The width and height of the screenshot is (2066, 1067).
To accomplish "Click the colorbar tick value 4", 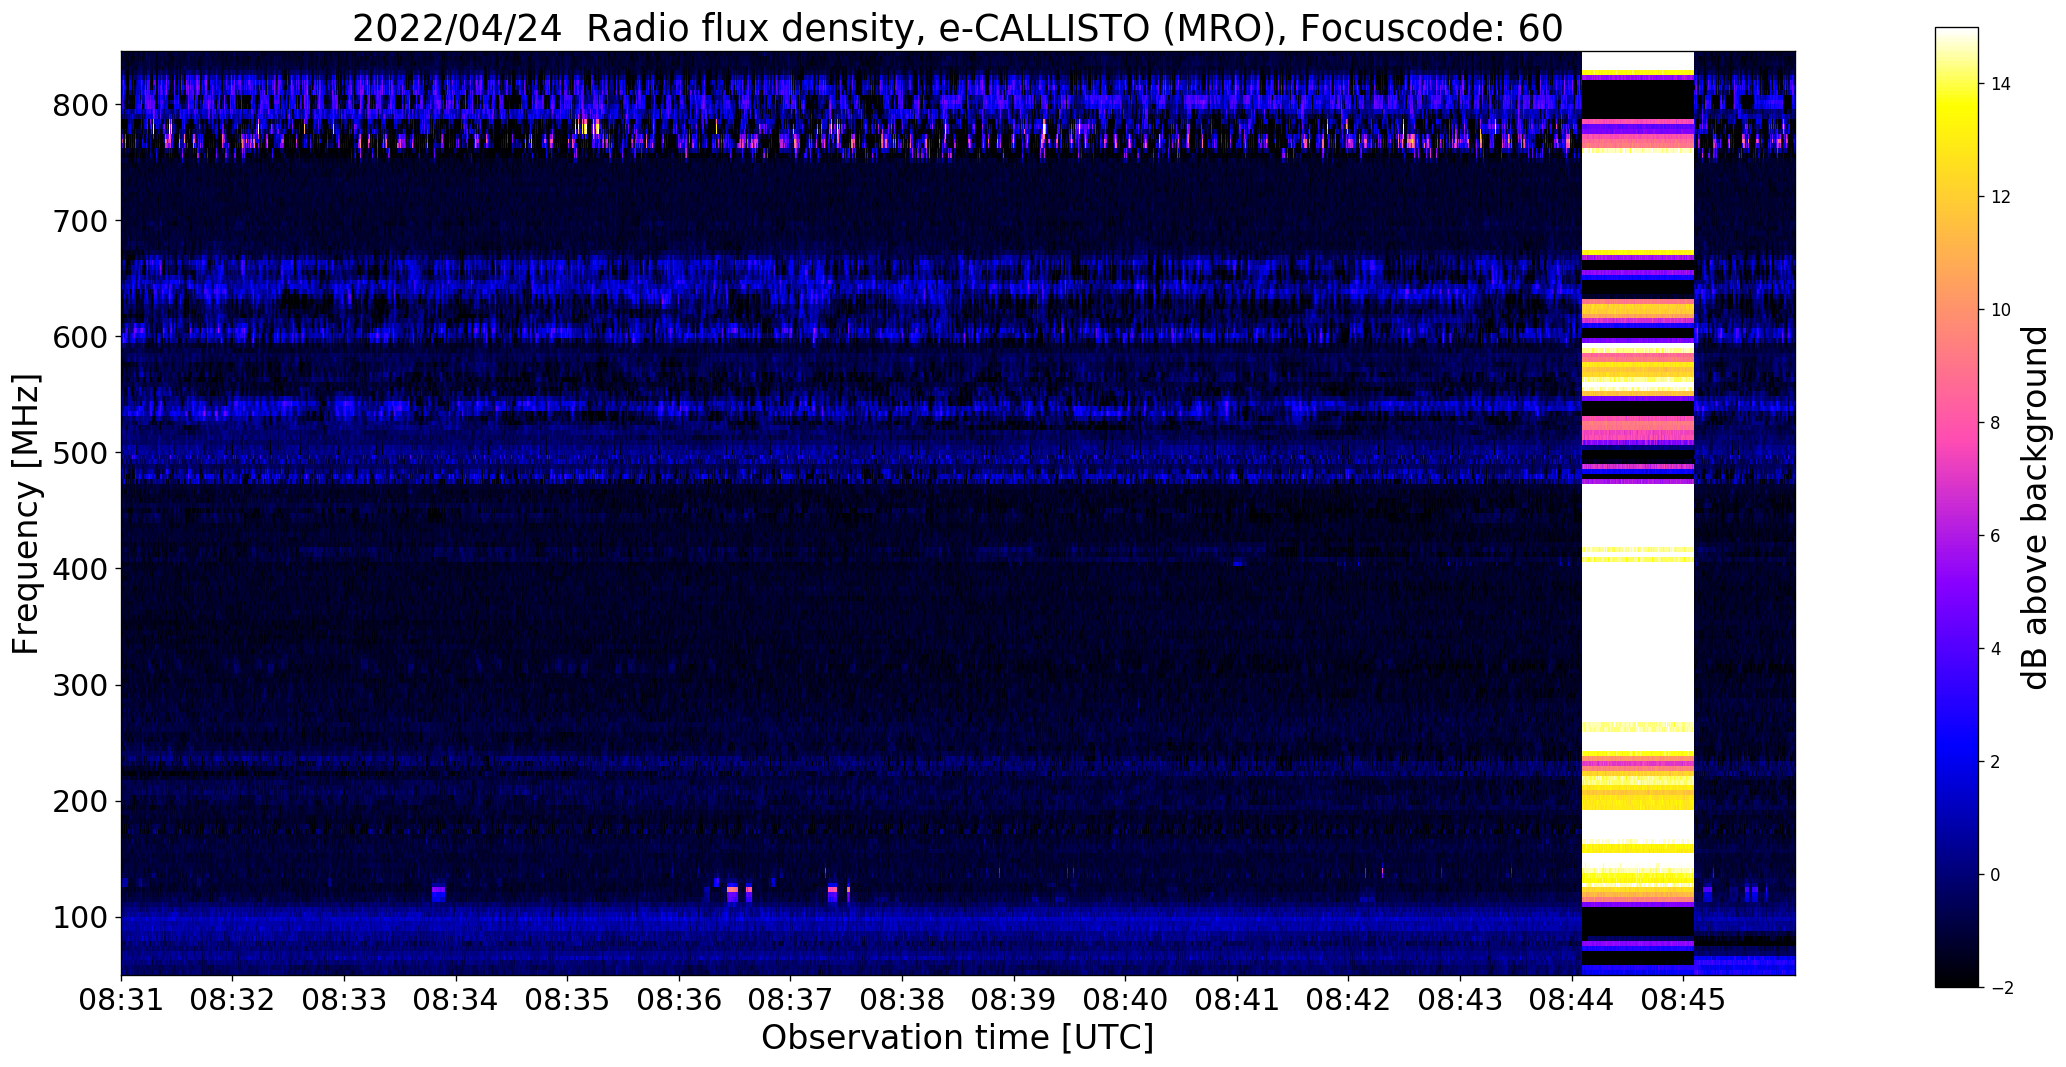I will 1995,649.
